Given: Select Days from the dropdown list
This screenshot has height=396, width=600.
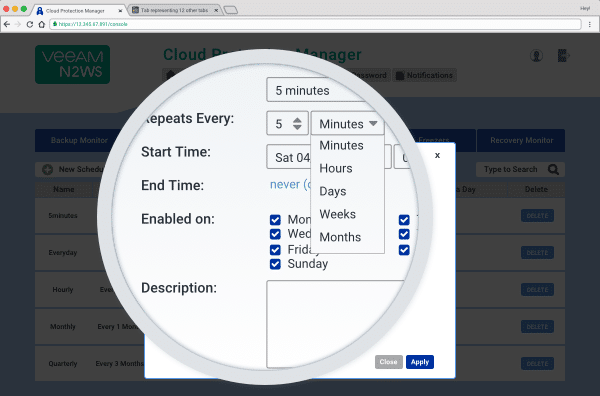Looking at the screenshot, I should click(333, 191).
